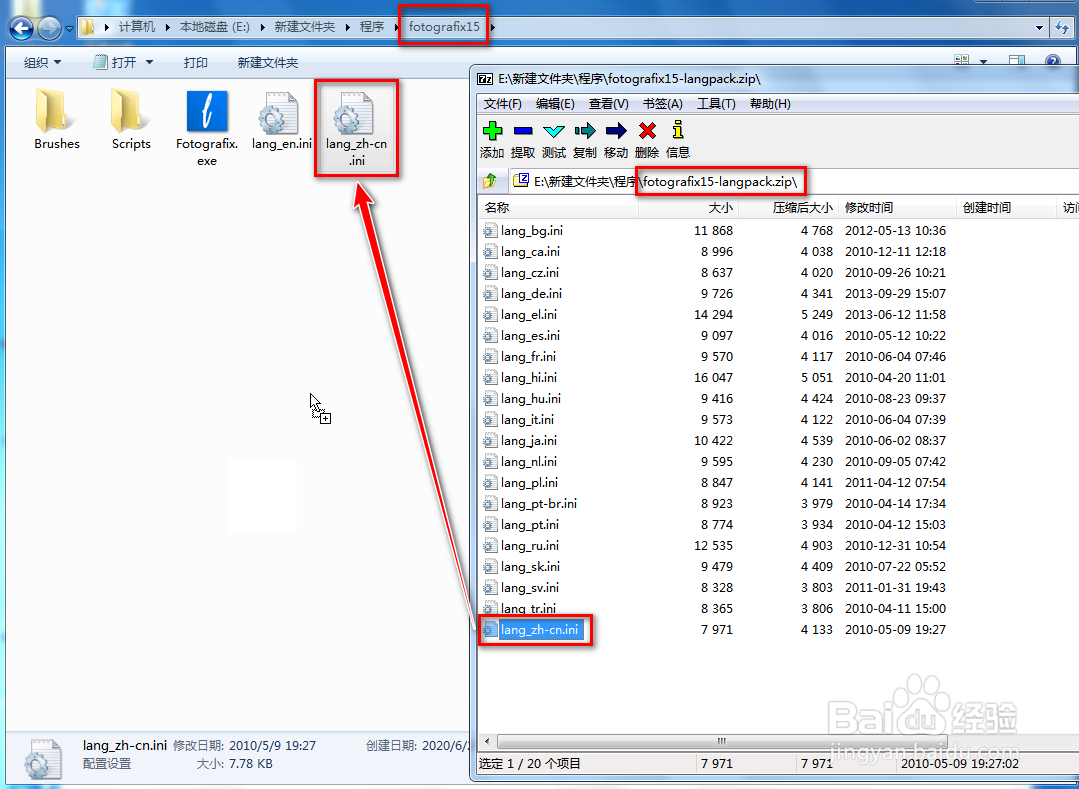Screen dimensions: 1079x789
Task: Go up one folder level in 7-Zip
Action: 490,181
